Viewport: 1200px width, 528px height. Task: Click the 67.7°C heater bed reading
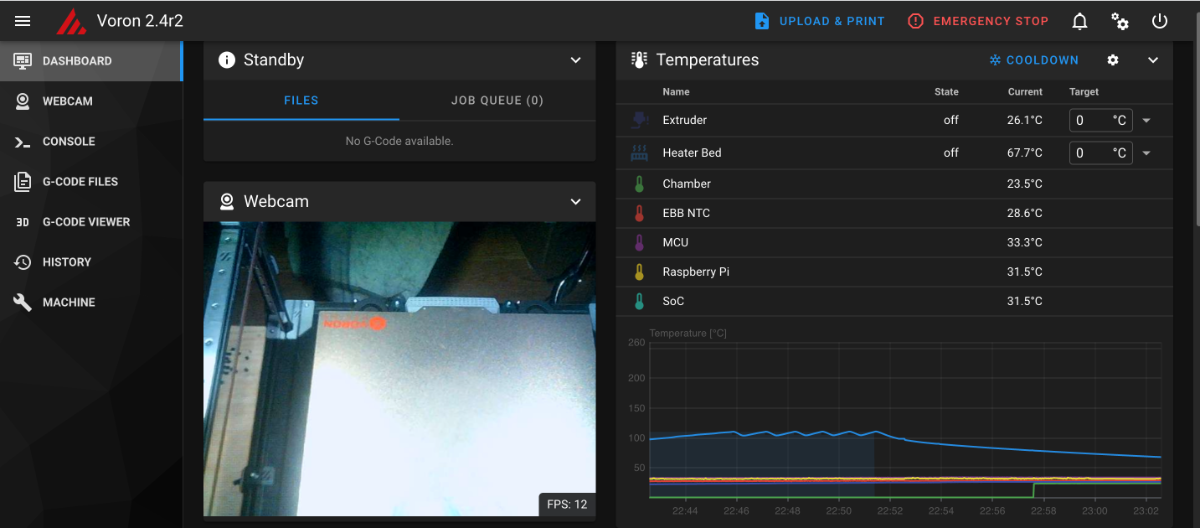[x=1025, y=153]
